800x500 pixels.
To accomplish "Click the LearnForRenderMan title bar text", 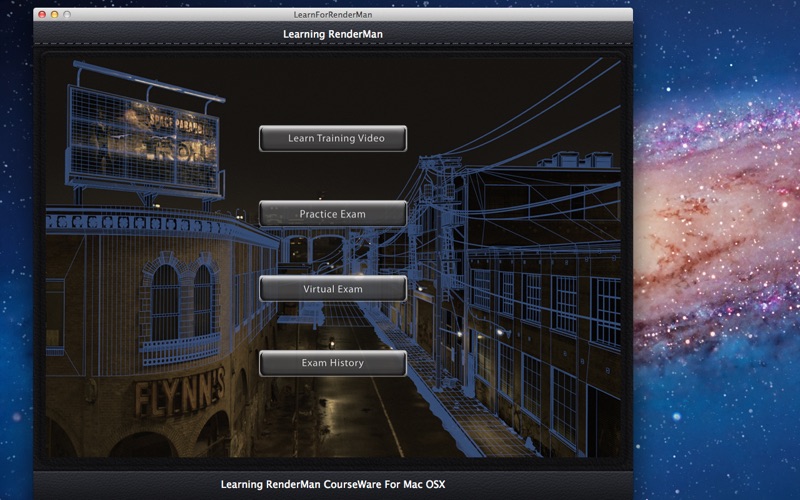I will click(x=333, y=14).
